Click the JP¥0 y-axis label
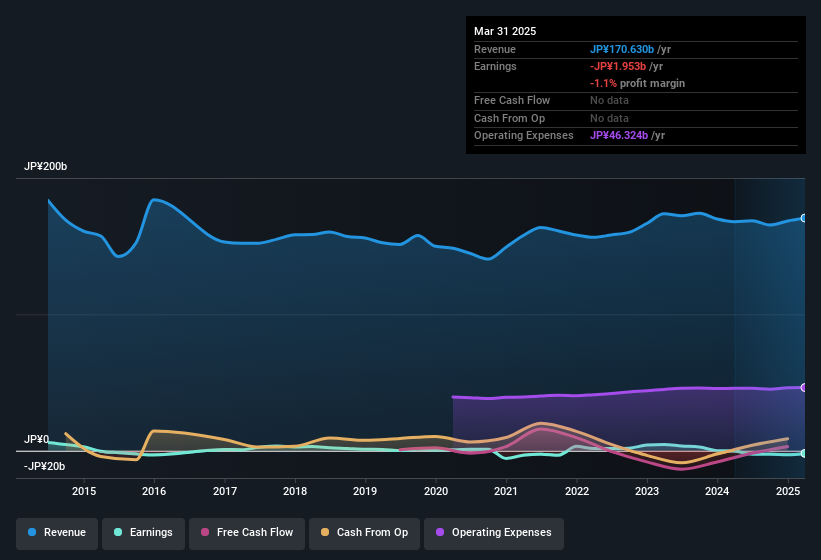Viewport: 821px width, 560px height. [x=37, y=439]
